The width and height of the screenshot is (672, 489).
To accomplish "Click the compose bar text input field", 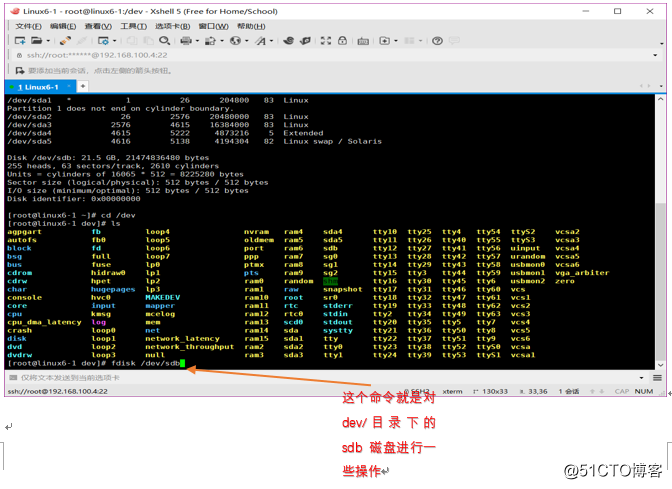I will click(x=326, y=378).
